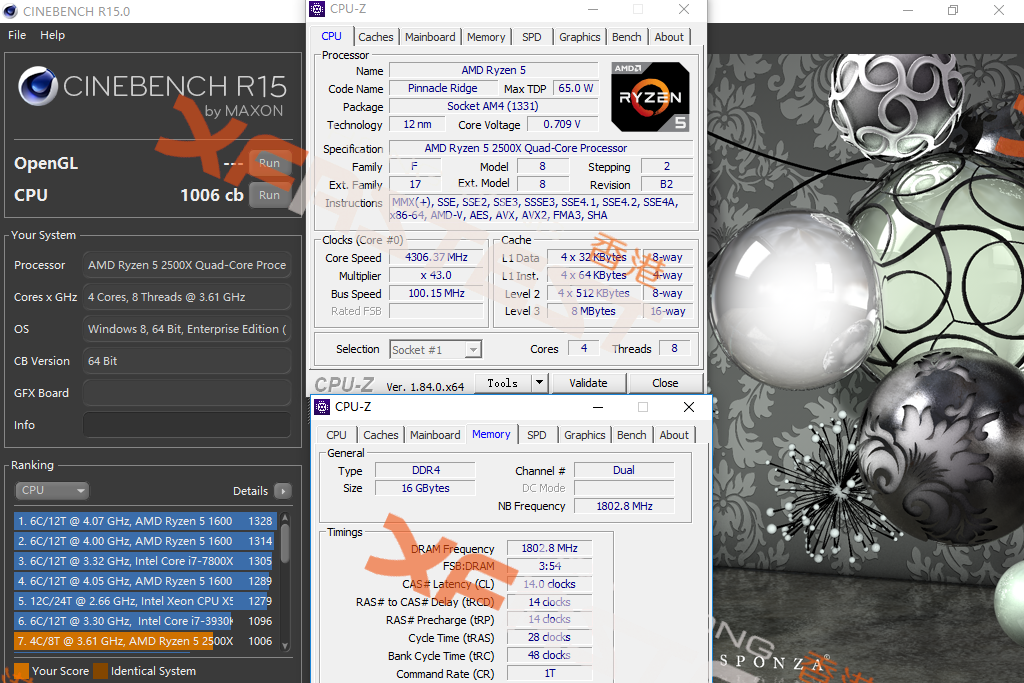
Task: Run the CPU benchmark in Cinebench
Action: [x=268, y=195]
